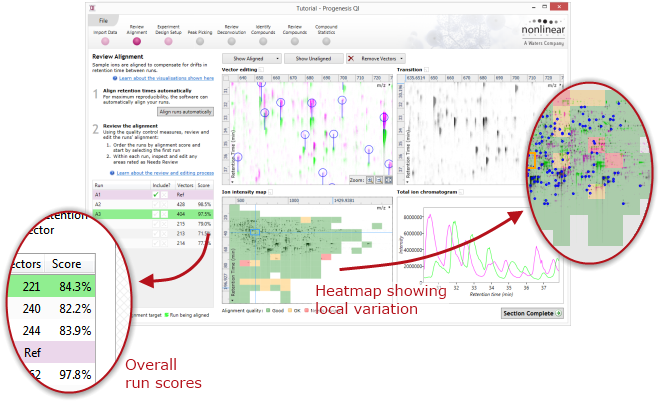Image resolution: width=659 pixels, height=401 pixels.
Task: Click the Show Unaligned button
Action: coord(314,58)
